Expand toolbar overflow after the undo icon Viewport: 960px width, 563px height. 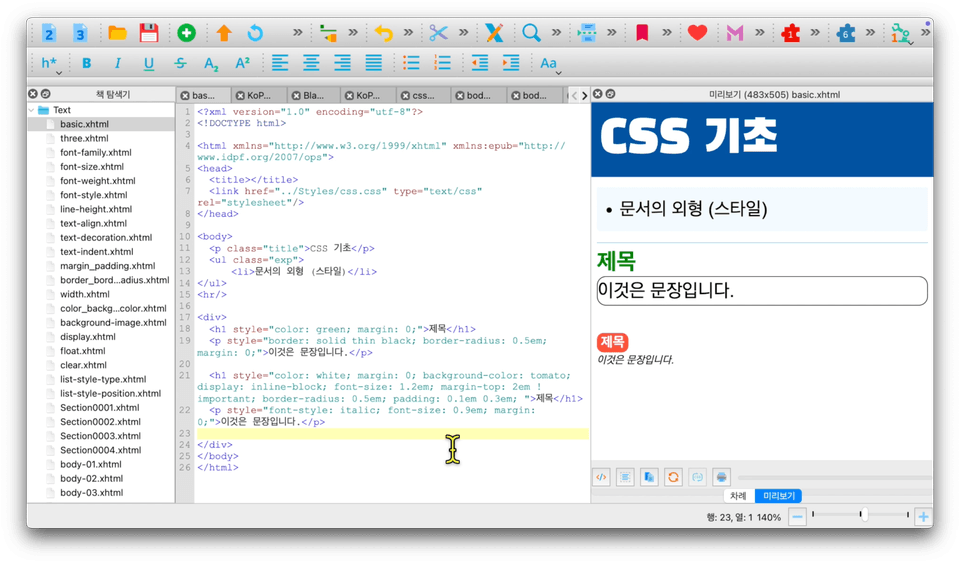coord(408,32)
